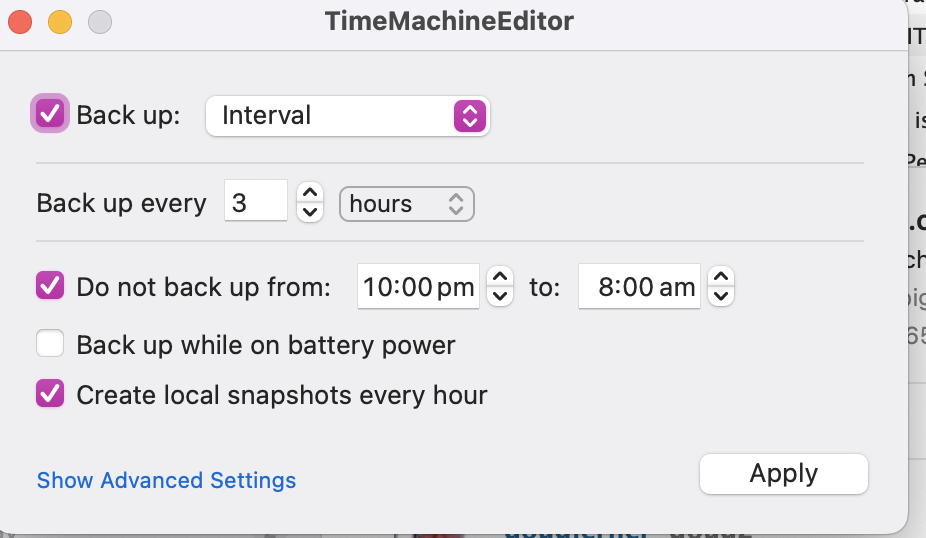
Task: Decrement start time with down stepper arrow
Action: coord(499,297)
